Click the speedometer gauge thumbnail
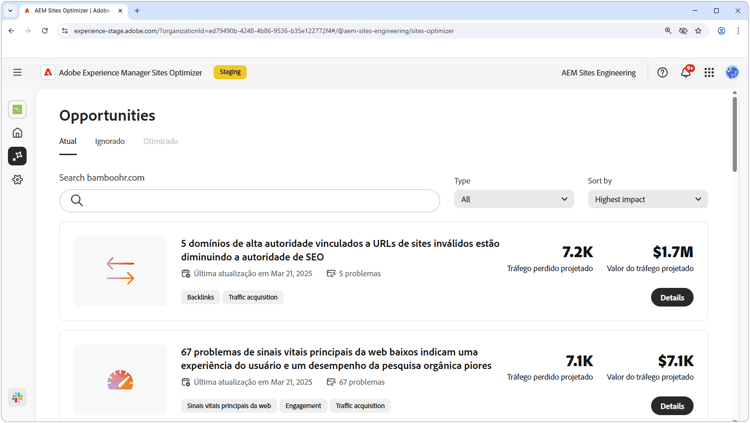This screenshot has height=423, width=750. pos(121,380)
